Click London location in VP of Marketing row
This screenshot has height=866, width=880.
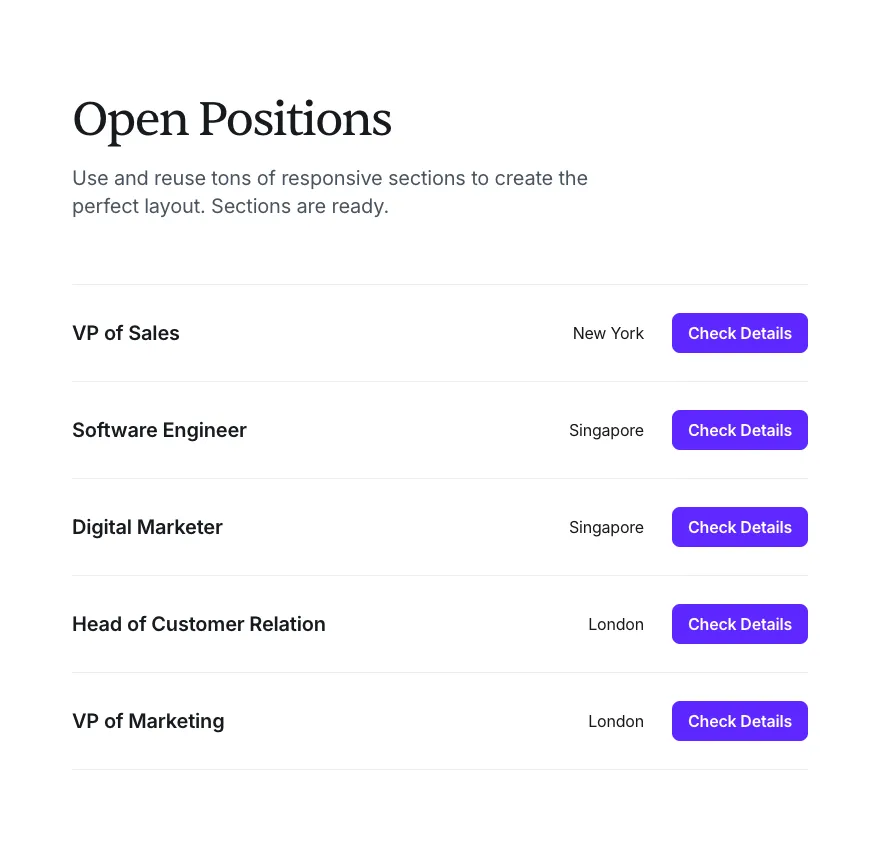616,721
